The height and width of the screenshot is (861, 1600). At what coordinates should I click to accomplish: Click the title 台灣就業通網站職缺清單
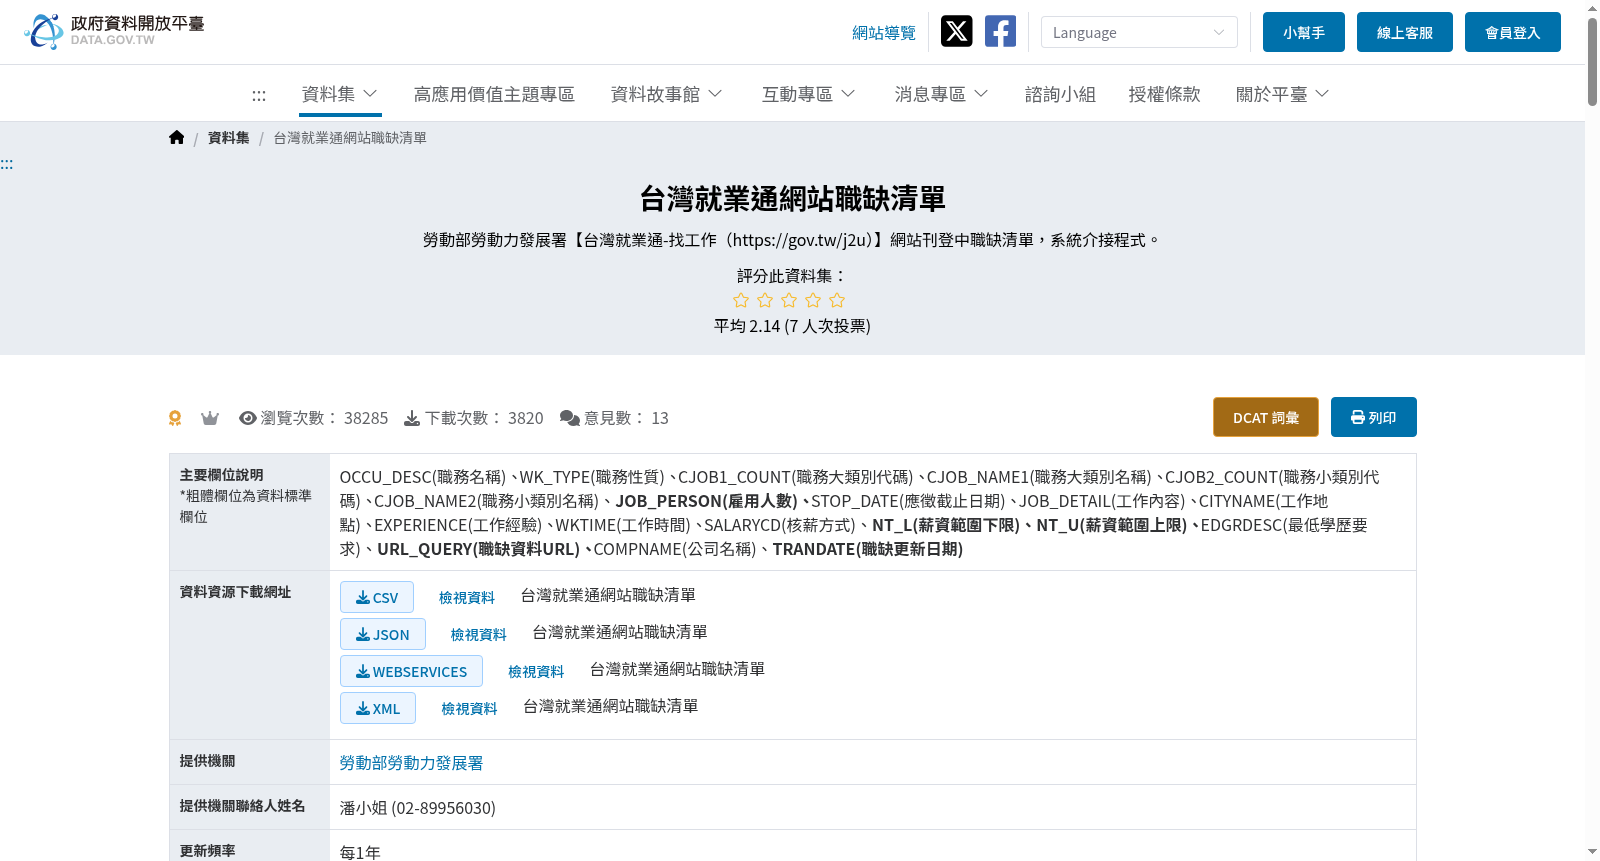coord(792,199)
